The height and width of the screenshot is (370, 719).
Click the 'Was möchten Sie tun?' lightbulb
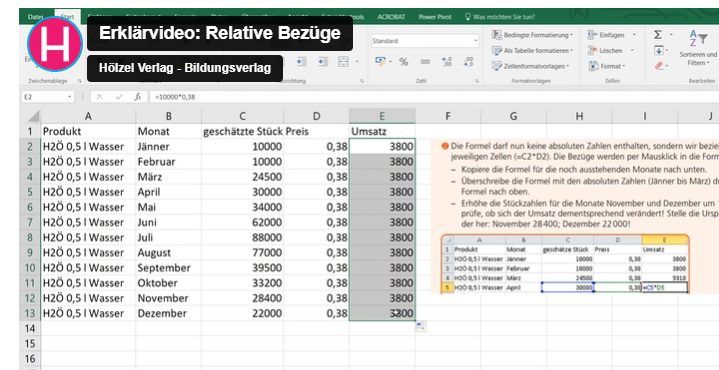click(x=468, y=17)
